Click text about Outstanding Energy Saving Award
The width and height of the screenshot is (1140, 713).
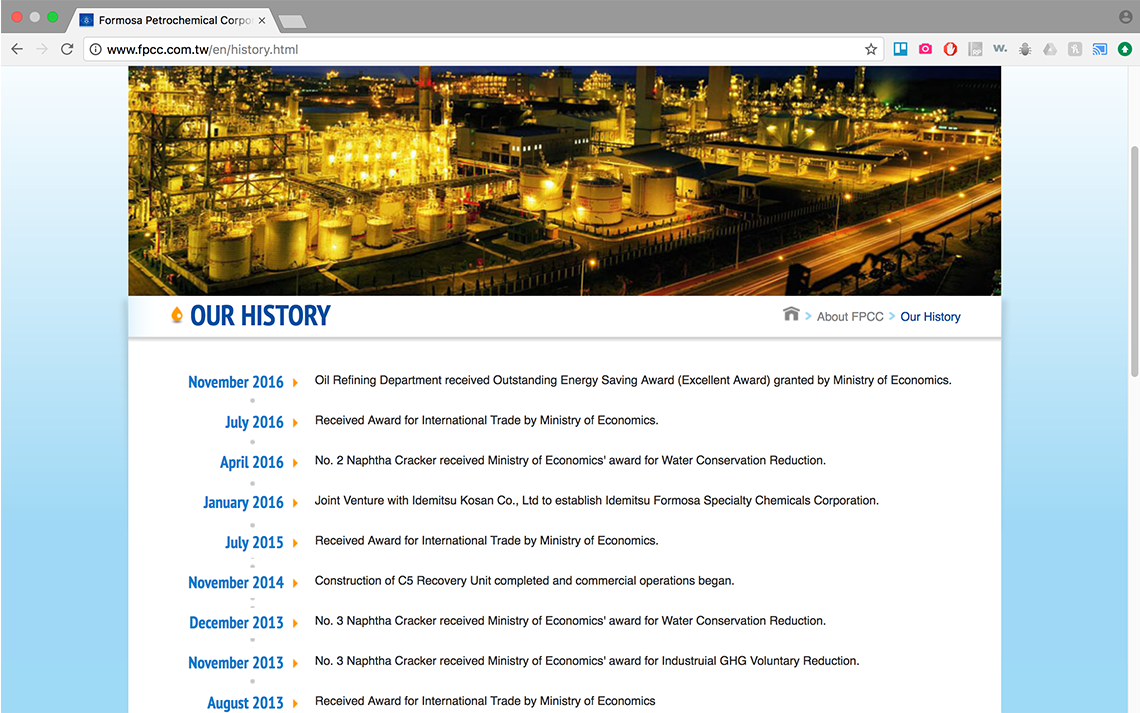coord(633,380)
